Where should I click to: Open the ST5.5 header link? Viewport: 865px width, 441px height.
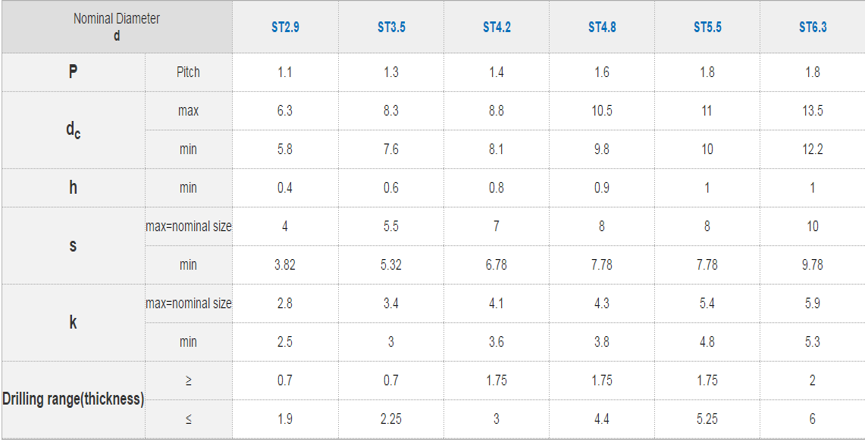pyautogui.click(x=707, y=27)
